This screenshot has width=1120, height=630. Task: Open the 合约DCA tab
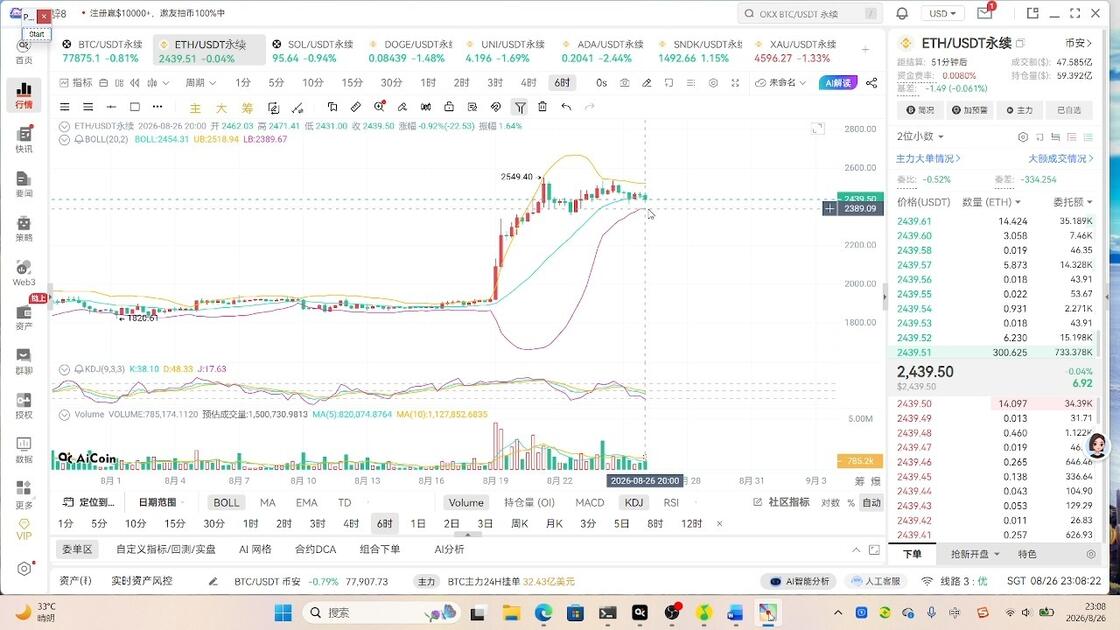[315, 549]
